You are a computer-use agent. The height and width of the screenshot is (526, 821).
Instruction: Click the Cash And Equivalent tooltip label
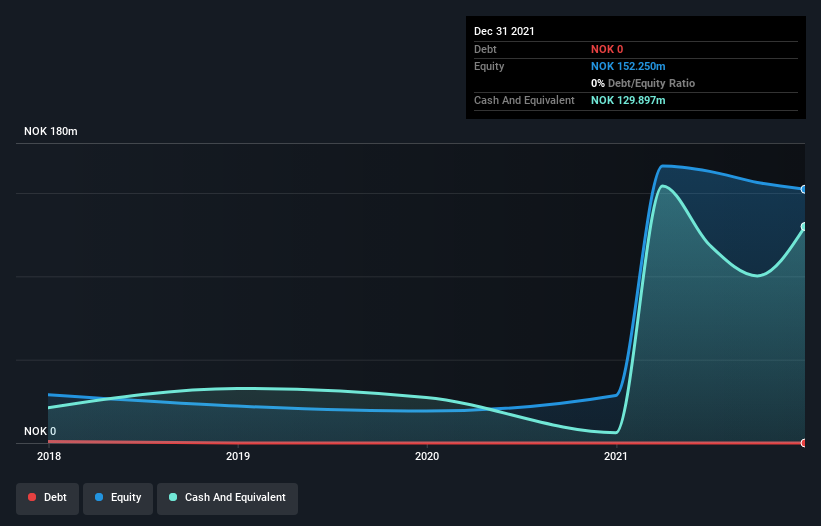524,100
